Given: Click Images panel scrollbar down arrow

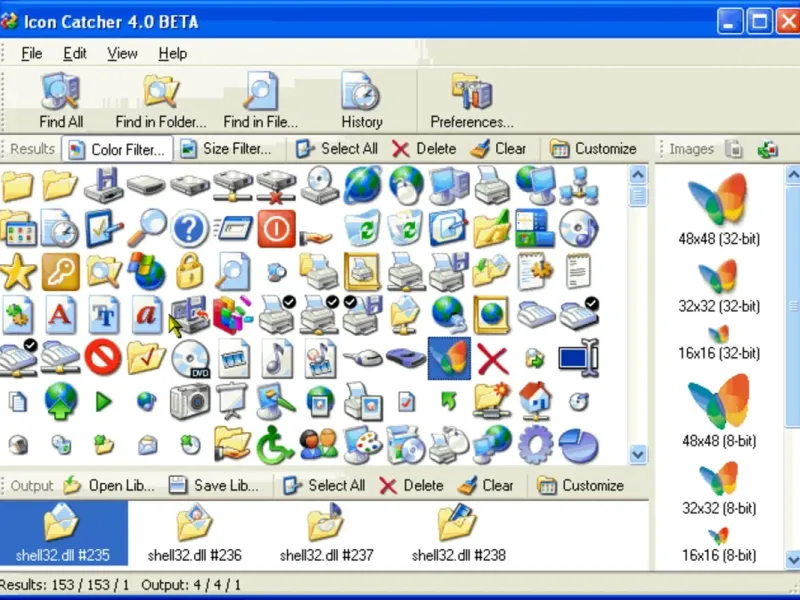Looking at the screenshot, I should 792,558.
